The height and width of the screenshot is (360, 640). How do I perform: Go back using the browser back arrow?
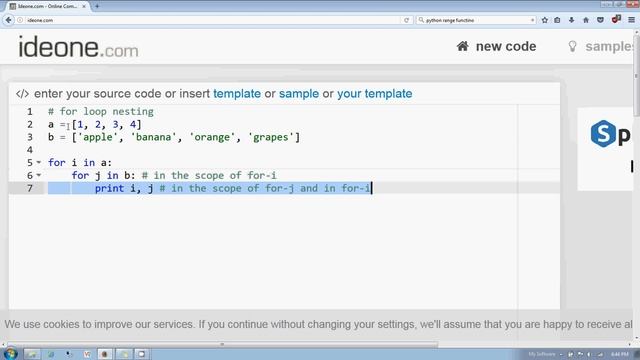(8, 20)
